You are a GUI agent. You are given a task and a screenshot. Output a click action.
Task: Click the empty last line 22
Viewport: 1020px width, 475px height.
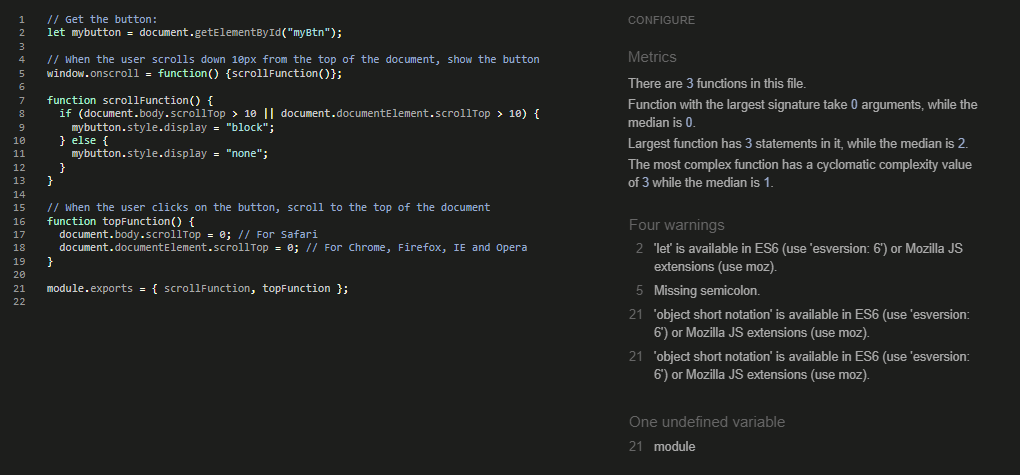[x=18, y=302]
